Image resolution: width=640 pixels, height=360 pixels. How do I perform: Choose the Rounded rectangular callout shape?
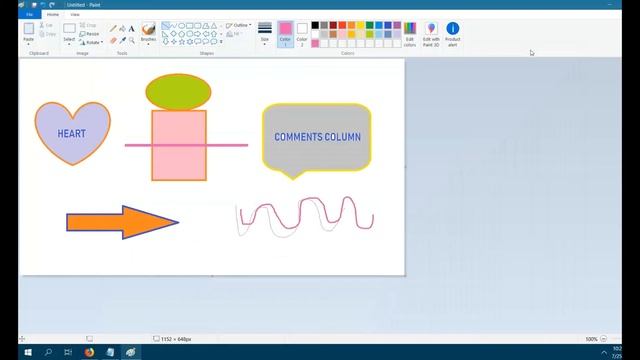198,42
